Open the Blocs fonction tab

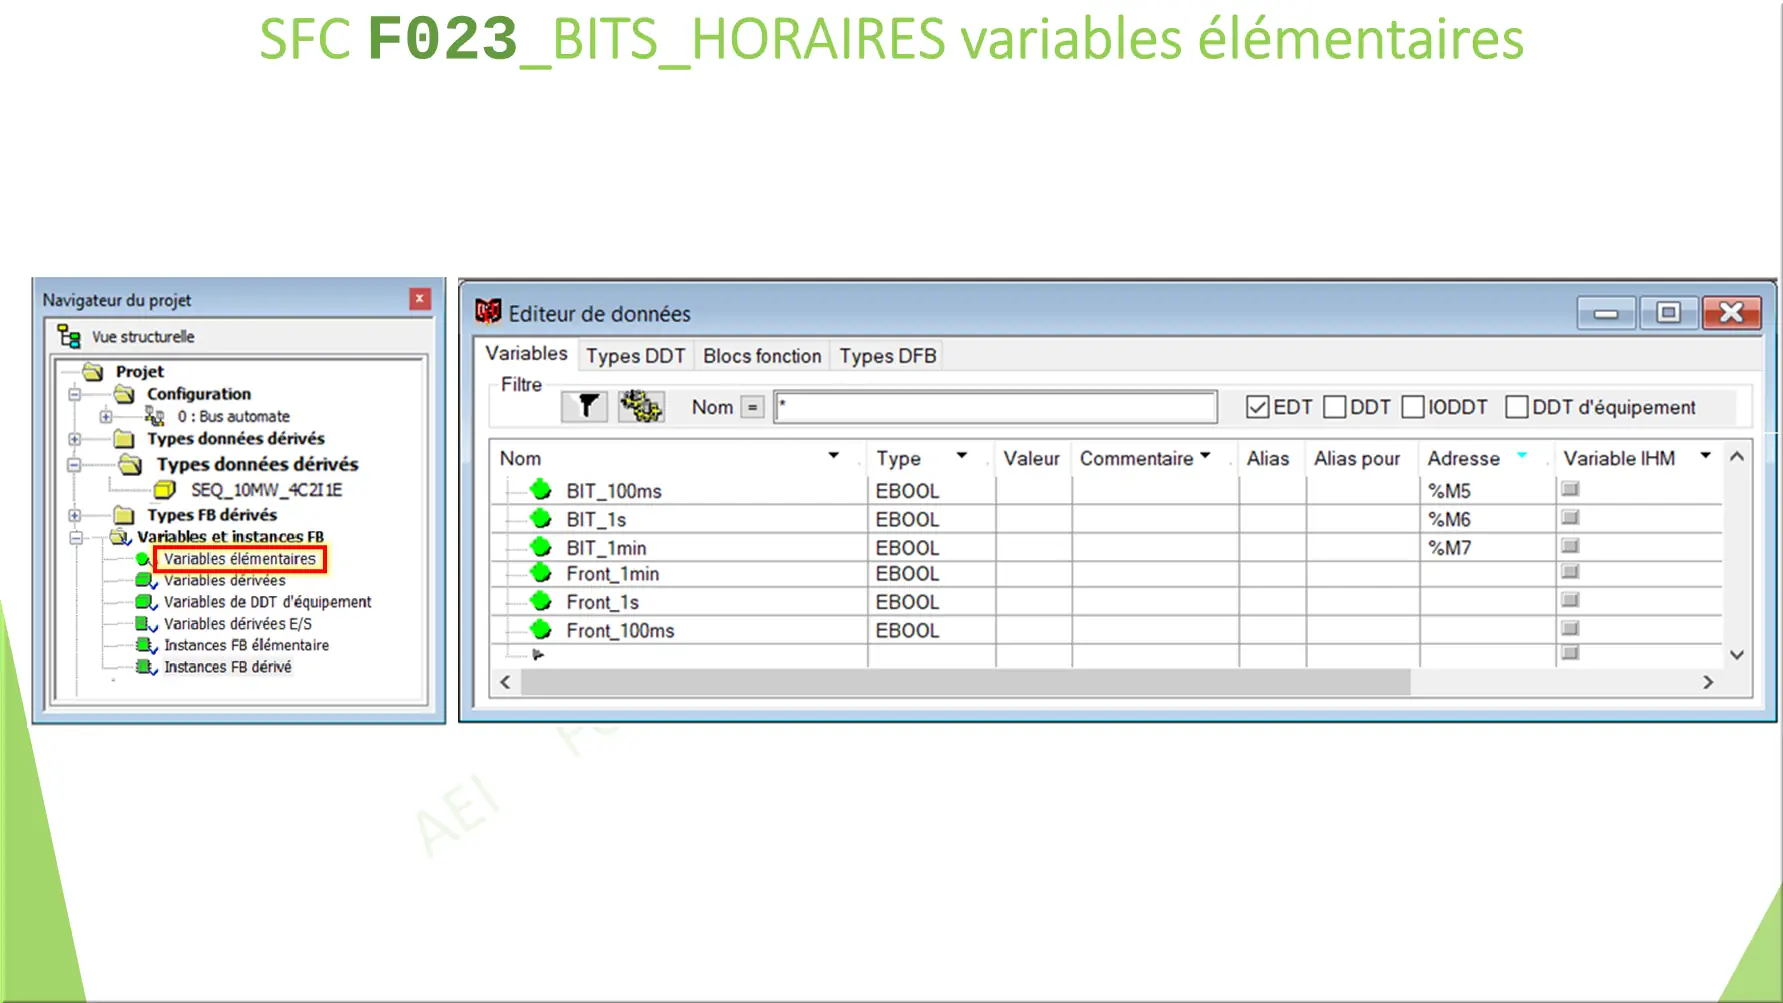(x=761, y=355)
